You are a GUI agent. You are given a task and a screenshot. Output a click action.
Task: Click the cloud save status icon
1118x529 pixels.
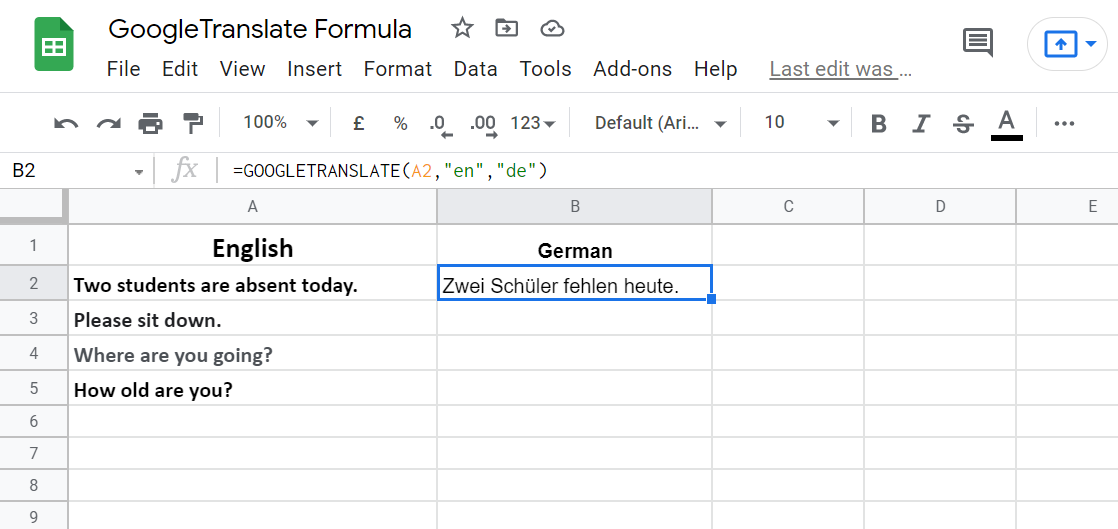[552, 29]
